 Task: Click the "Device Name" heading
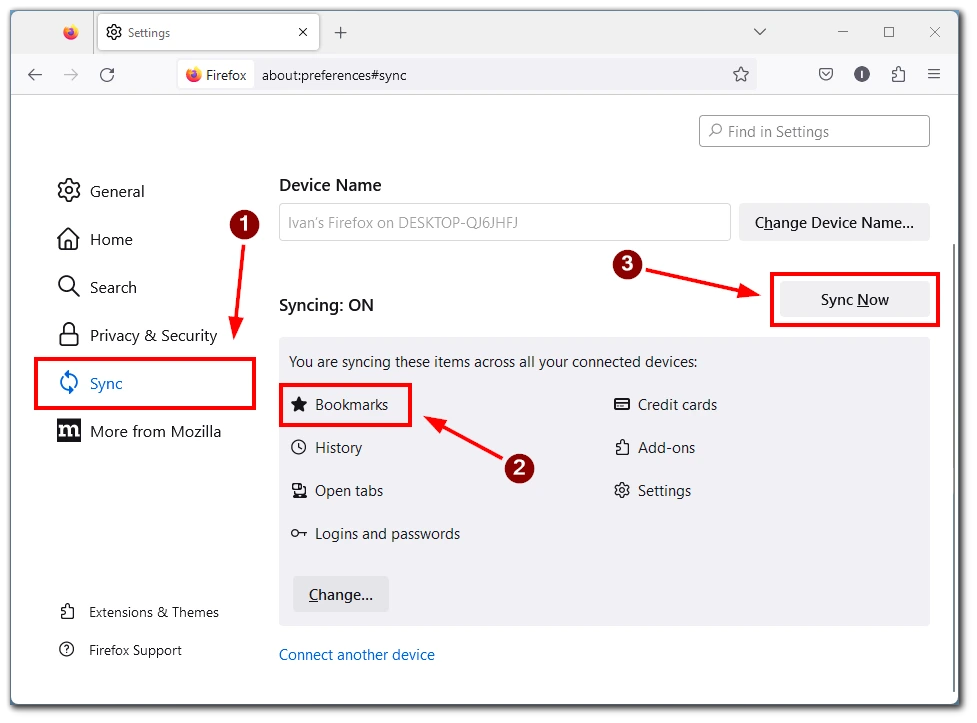point(330,185)
